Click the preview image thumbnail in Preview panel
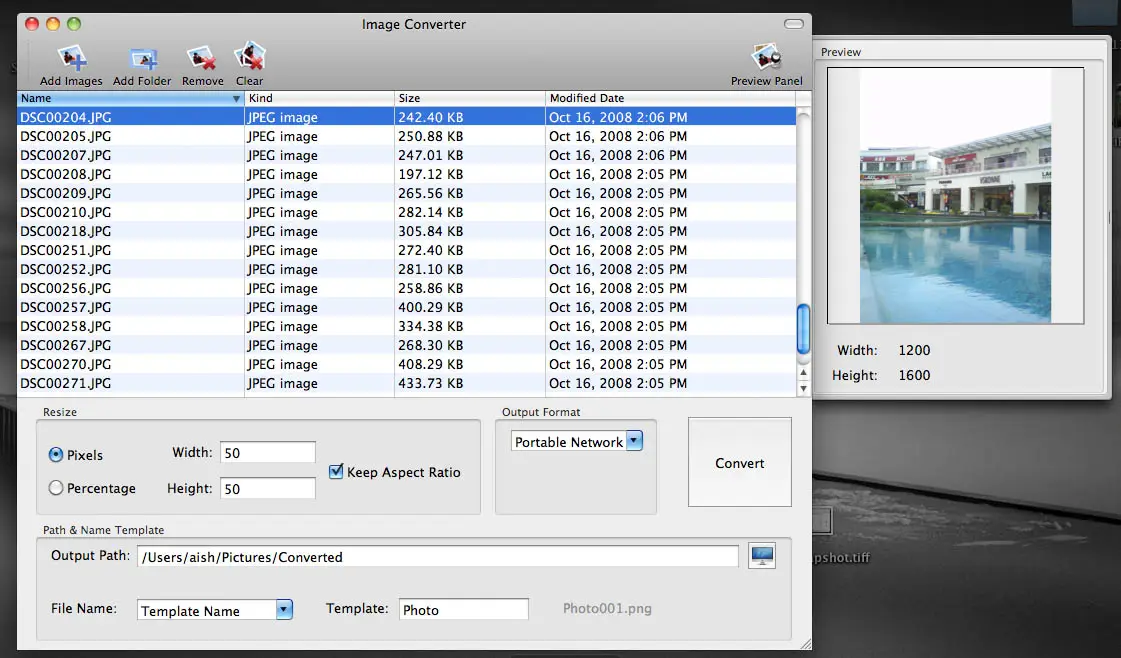This screenshot has width=1121, height=658. pyautogui.click(x=955, y=195)
